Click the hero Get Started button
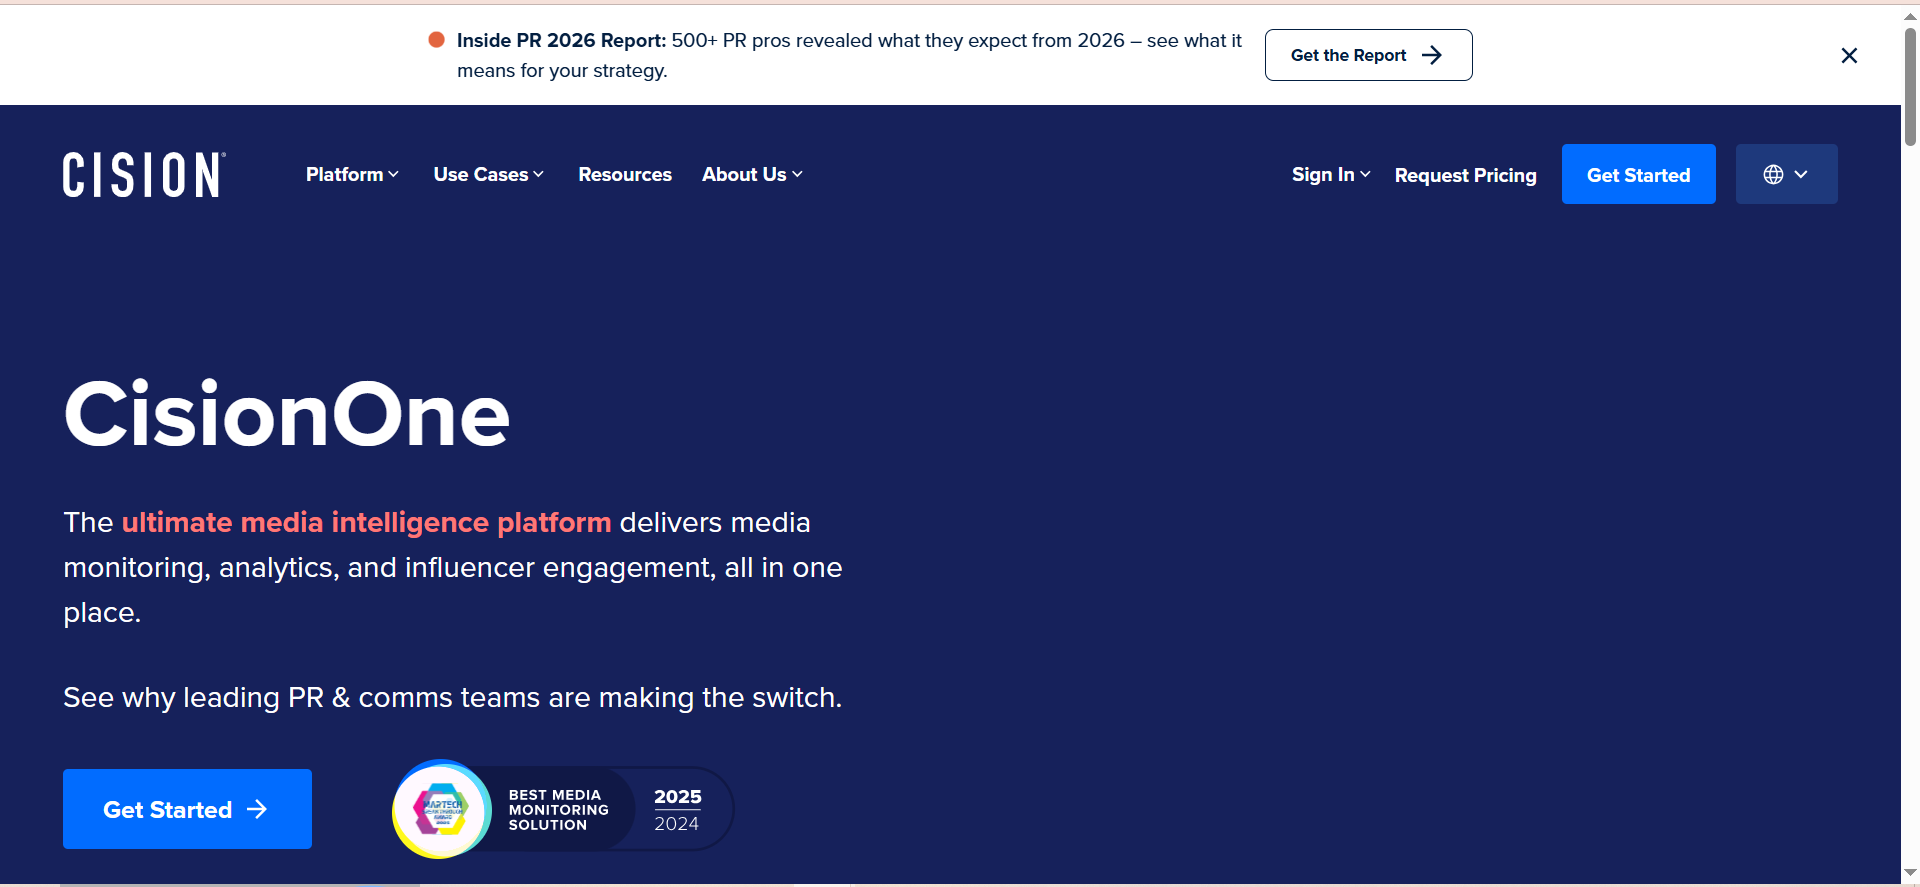 tap(187, 809)
